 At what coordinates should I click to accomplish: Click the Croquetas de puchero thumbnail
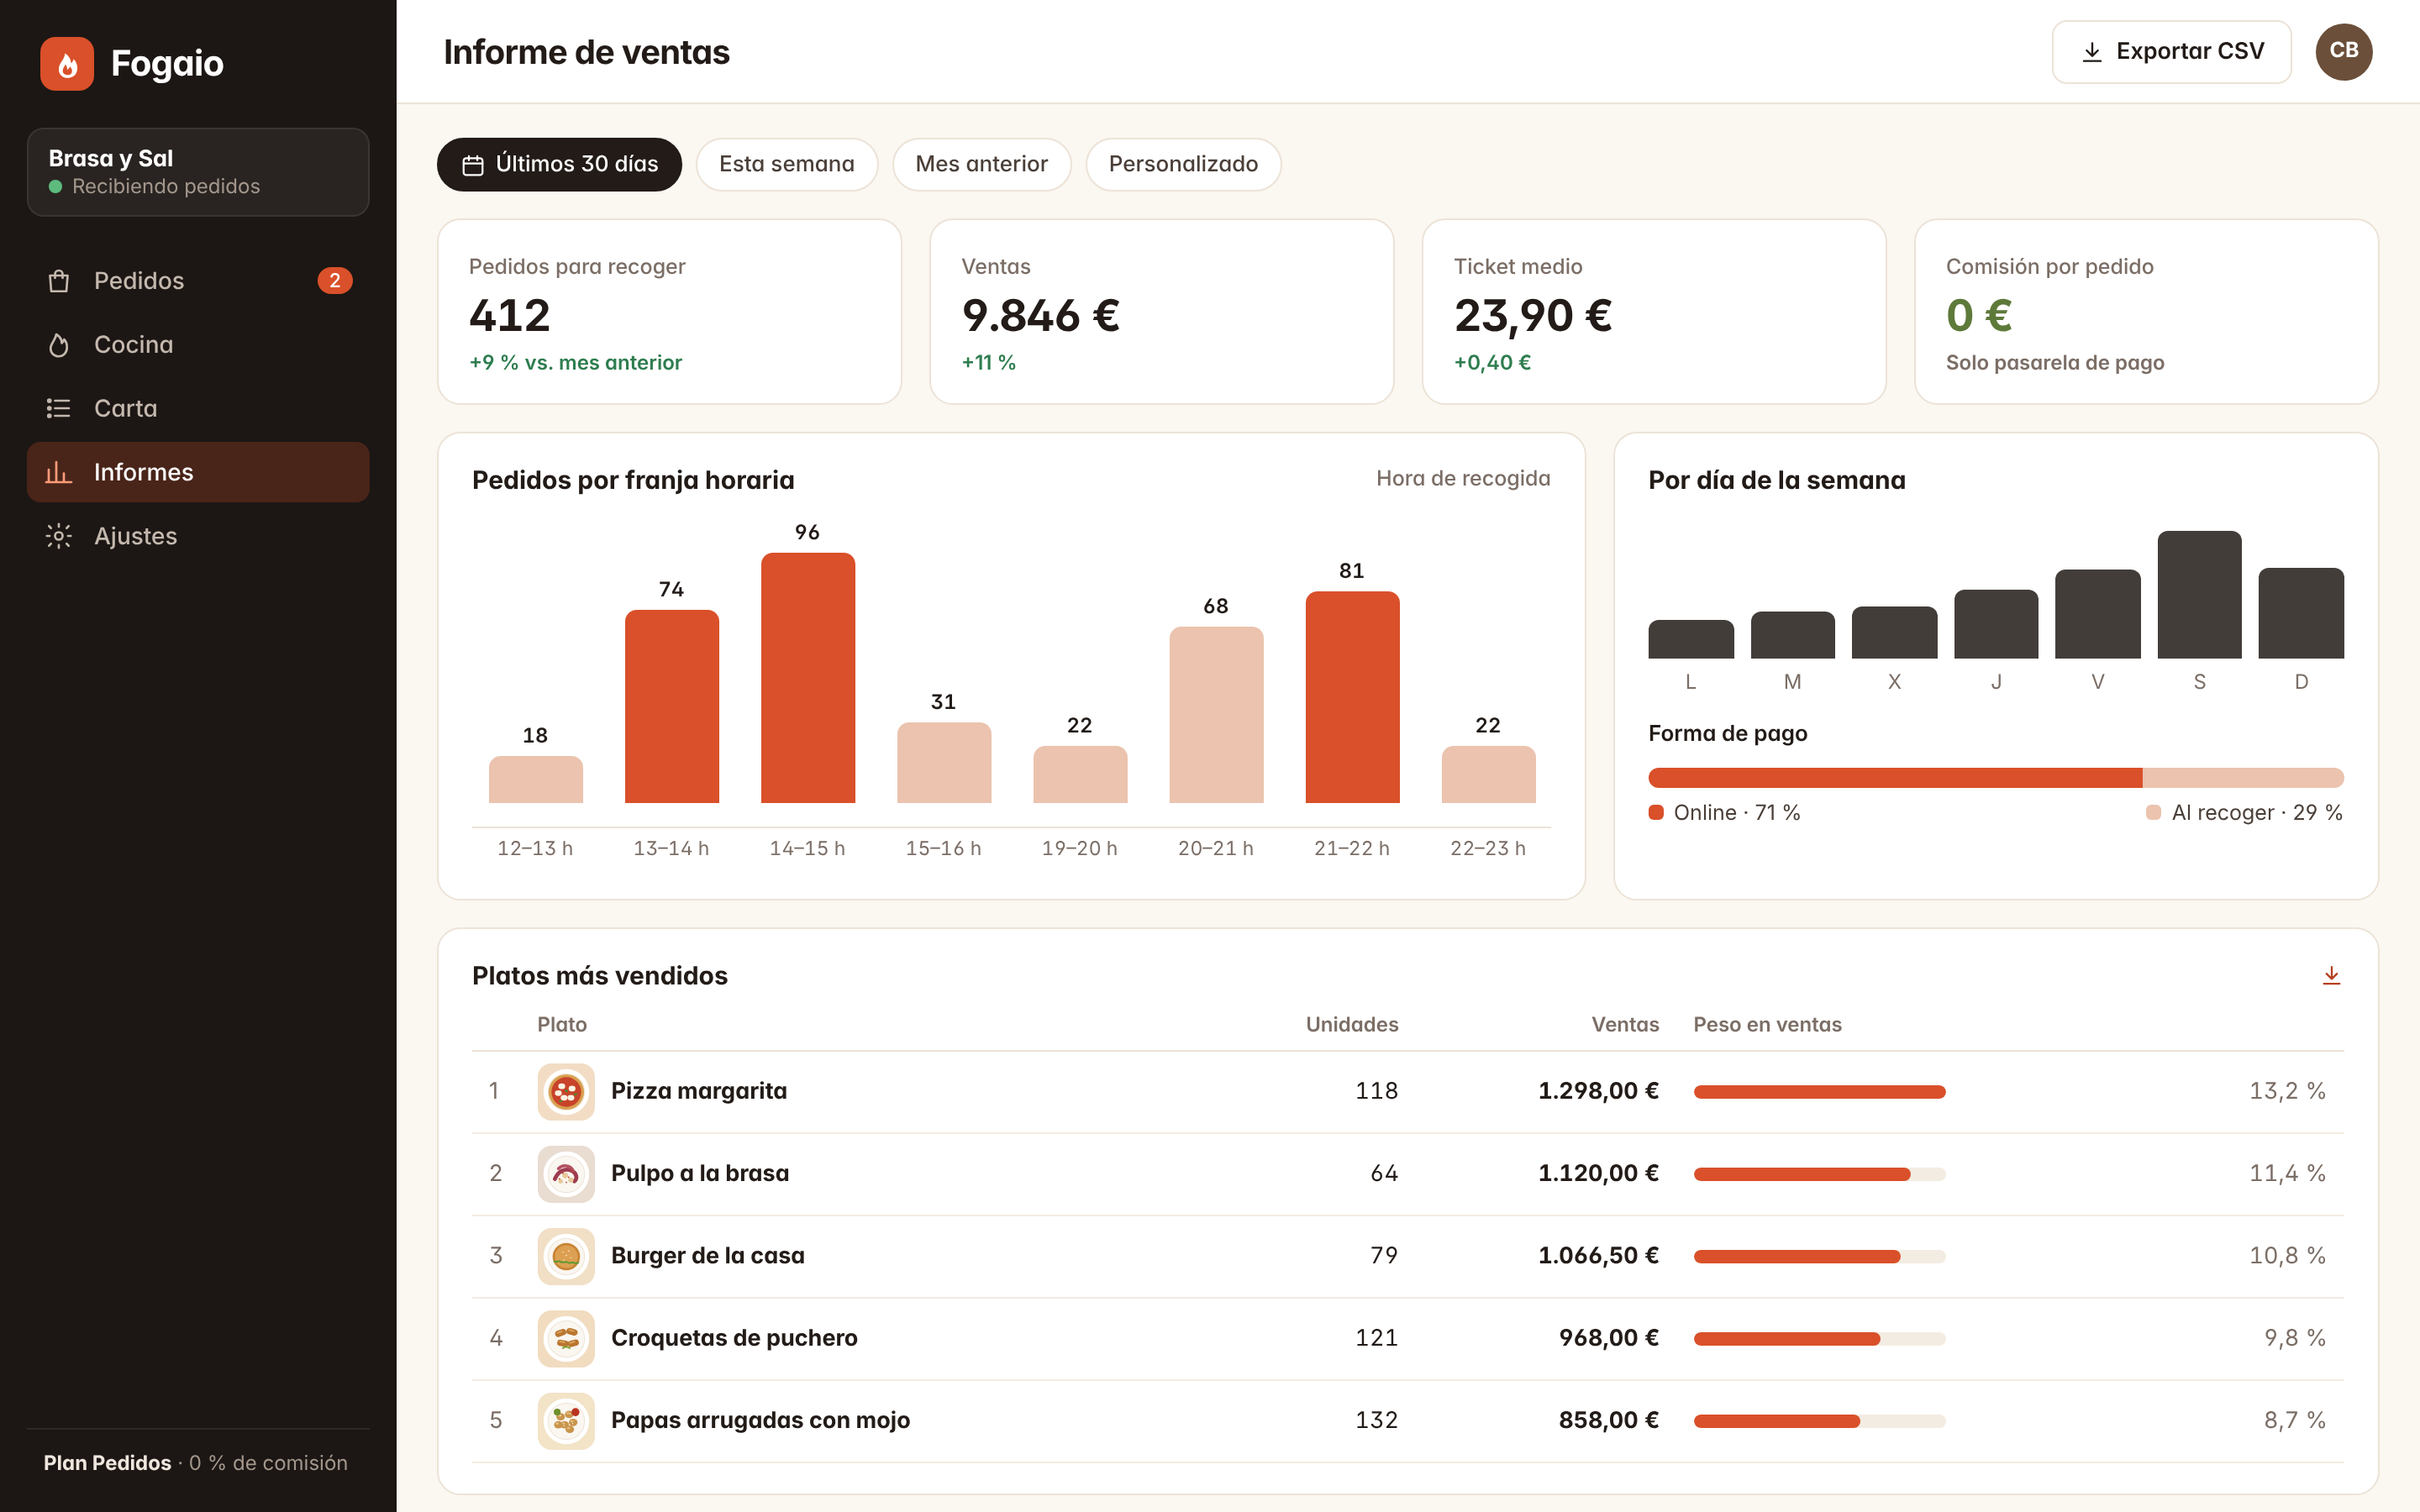tap(566, 1338)
